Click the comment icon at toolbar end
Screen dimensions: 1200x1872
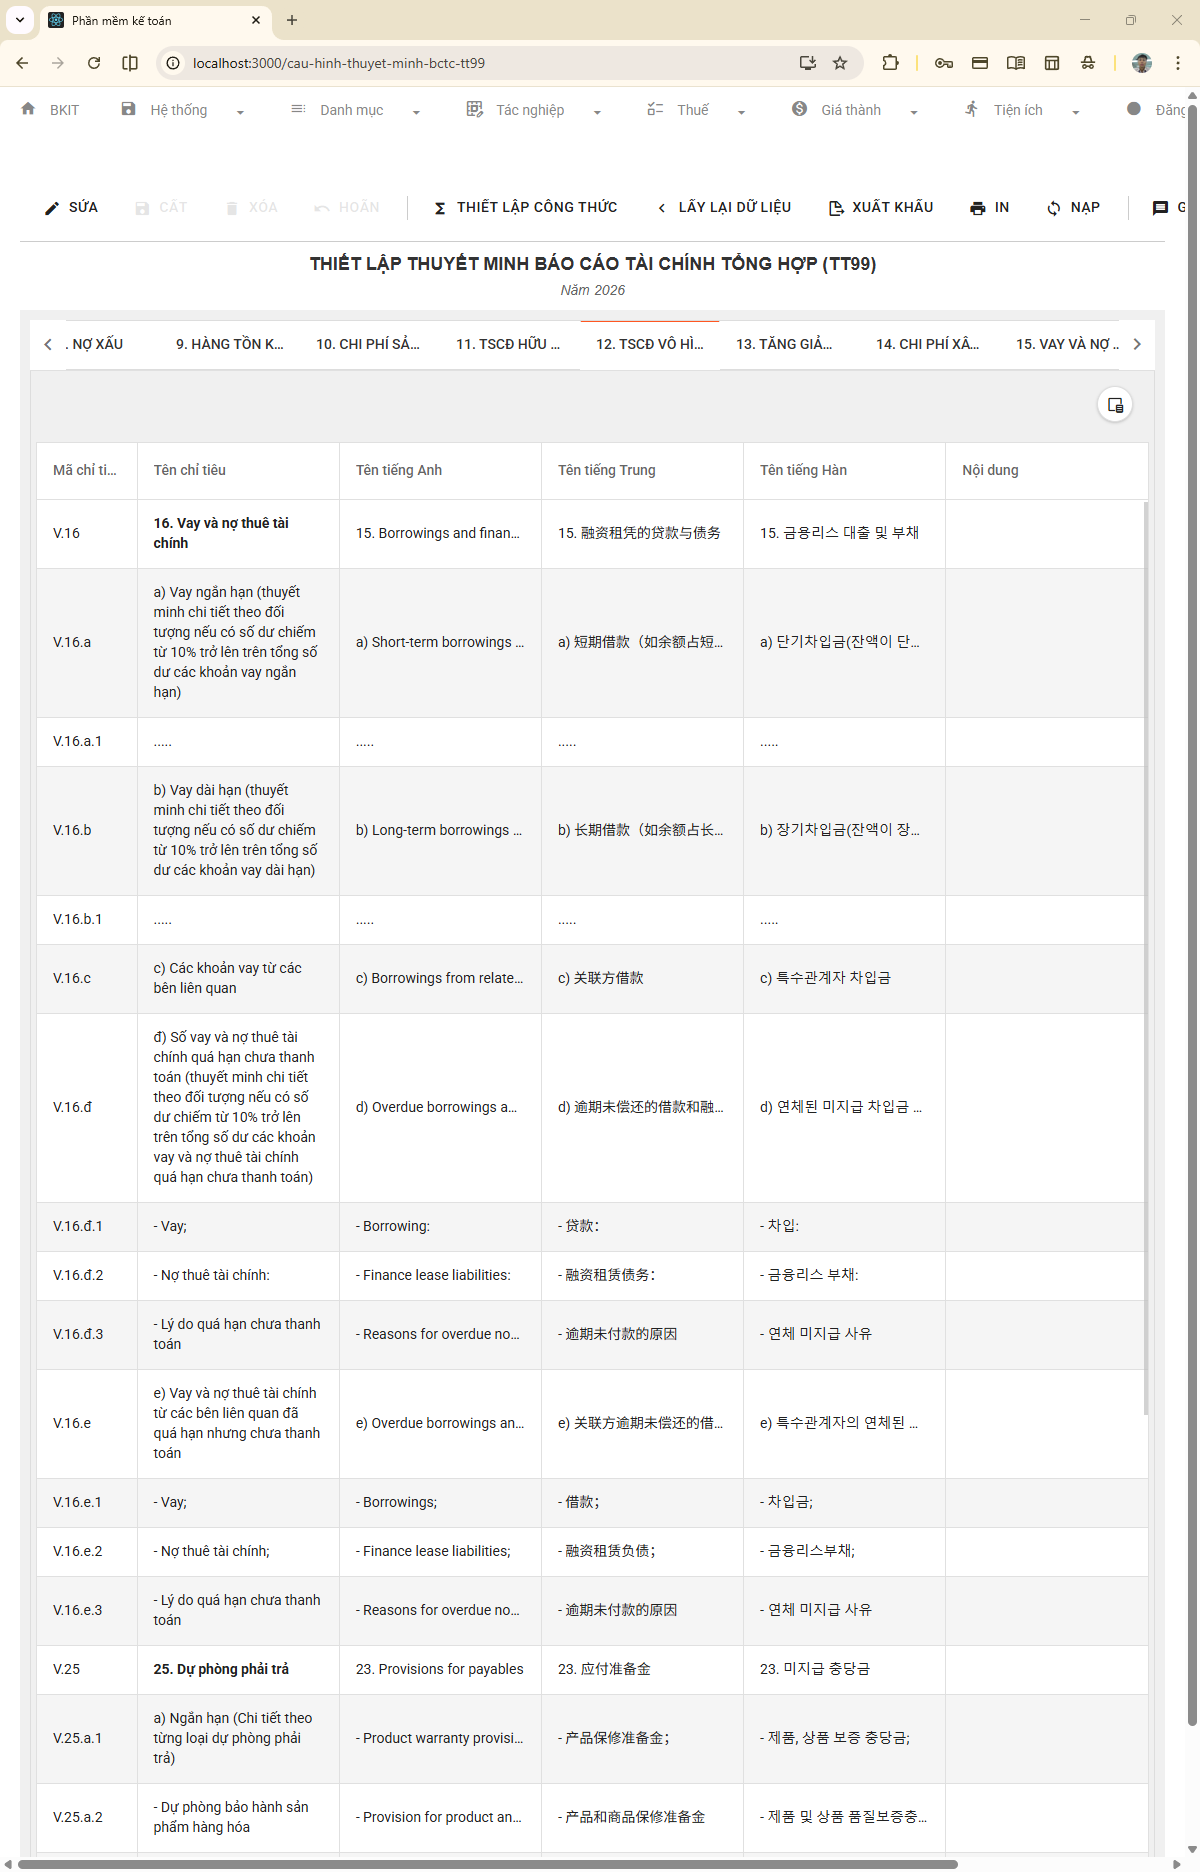pyautogui.click(x=1160, y=208)
